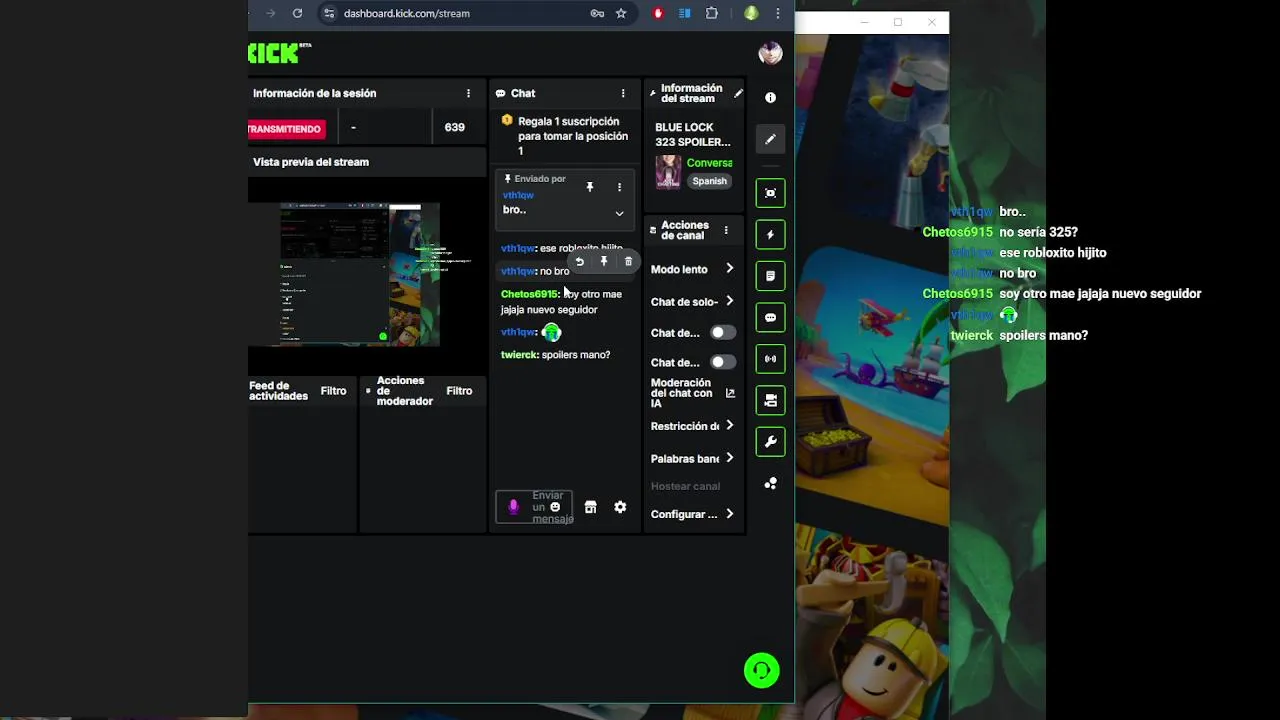Select the pencil edit tool in the sidebar

pyautogui.click(x=770, y=139)
